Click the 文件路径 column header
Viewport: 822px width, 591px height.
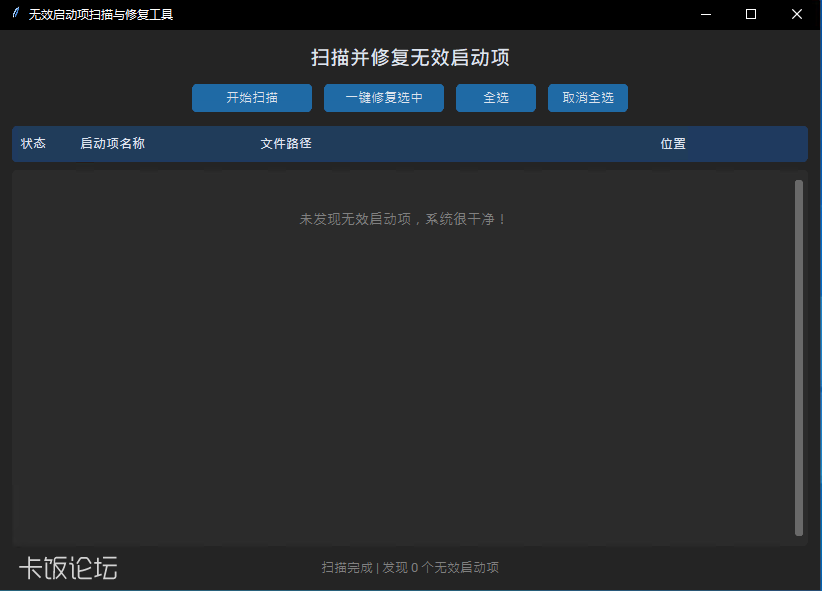pos(286,144)
